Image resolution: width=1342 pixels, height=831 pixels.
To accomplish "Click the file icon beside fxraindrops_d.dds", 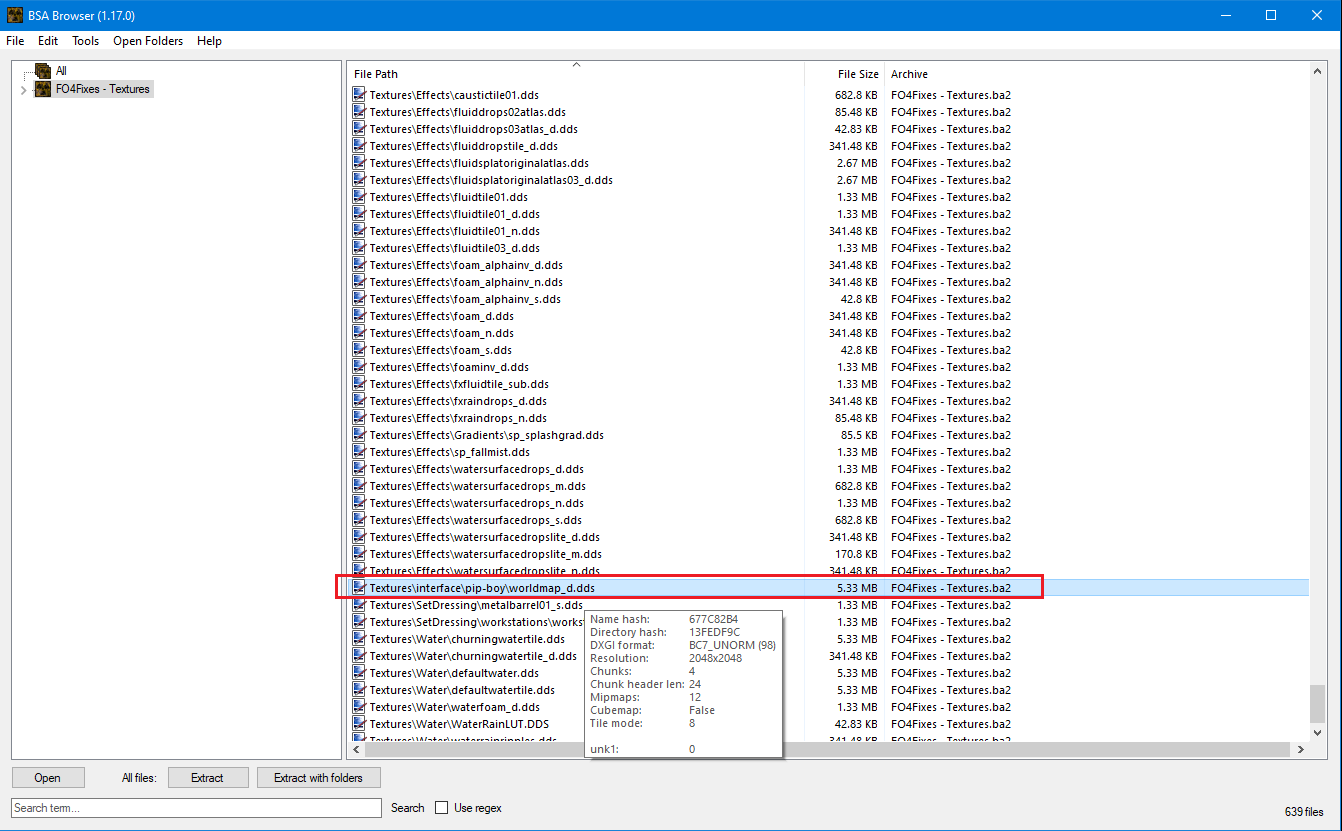I will coord(359,401).
